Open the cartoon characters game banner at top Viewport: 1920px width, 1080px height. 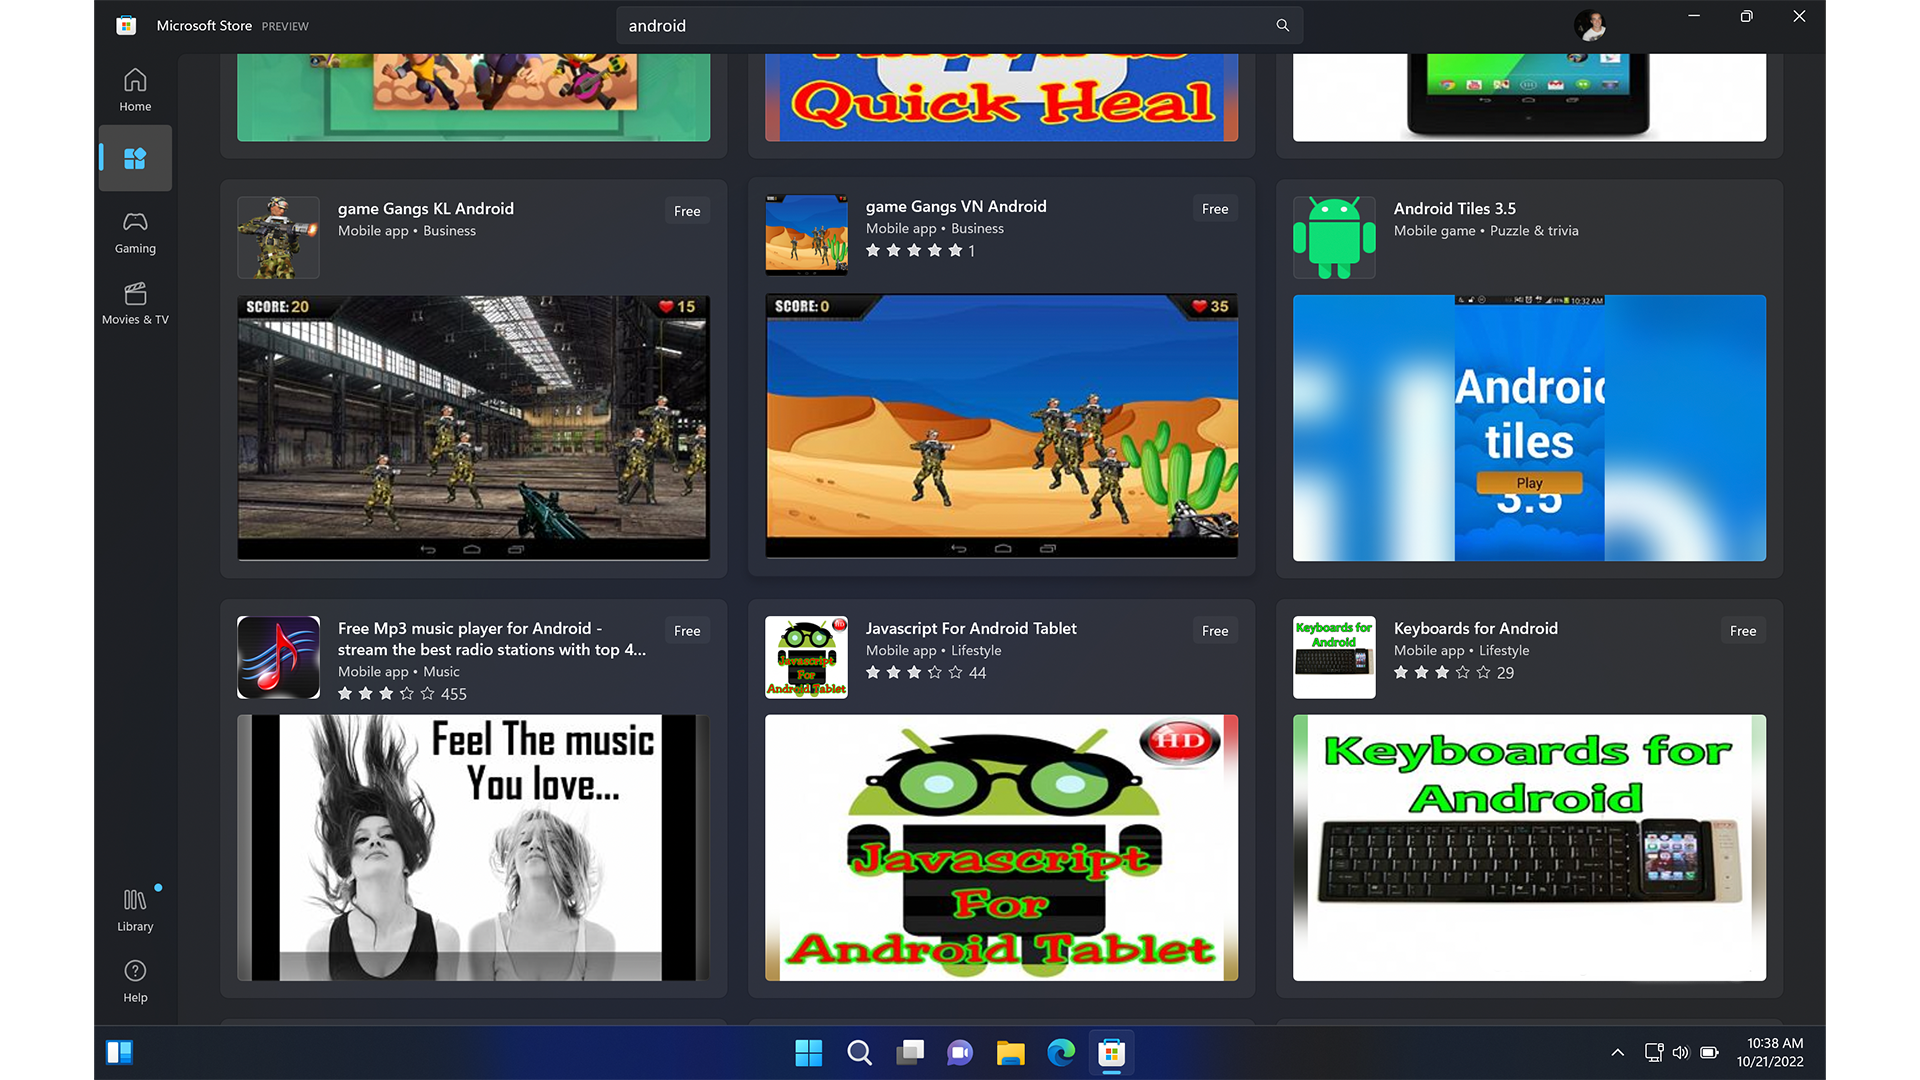tap(473, 97)
